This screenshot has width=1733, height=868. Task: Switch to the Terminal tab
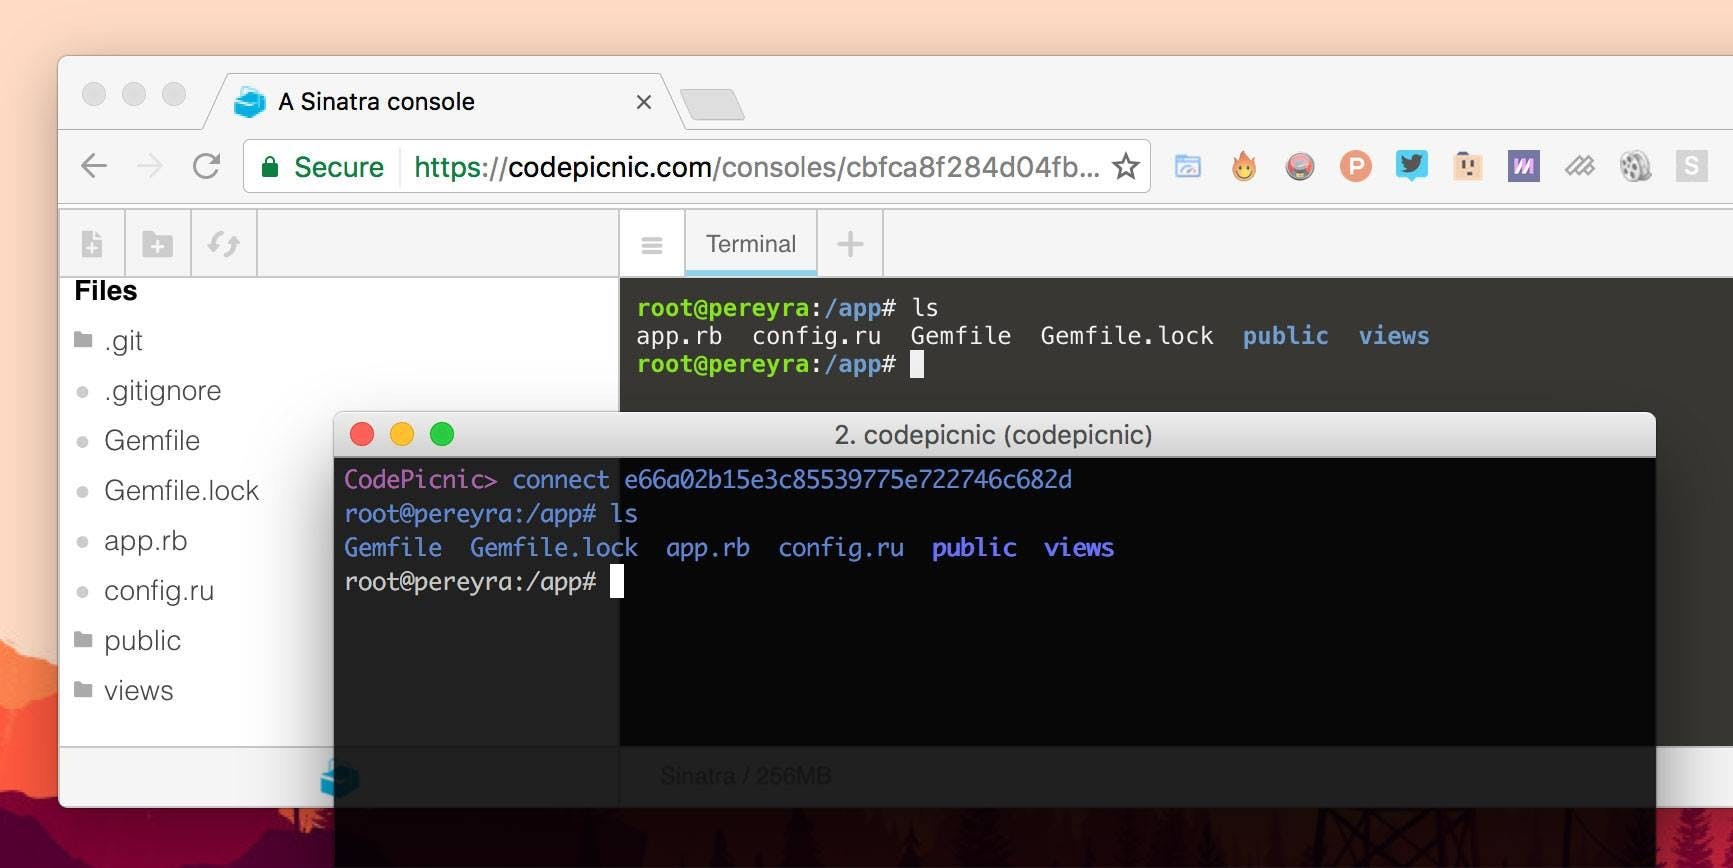[x=751, y=244]
